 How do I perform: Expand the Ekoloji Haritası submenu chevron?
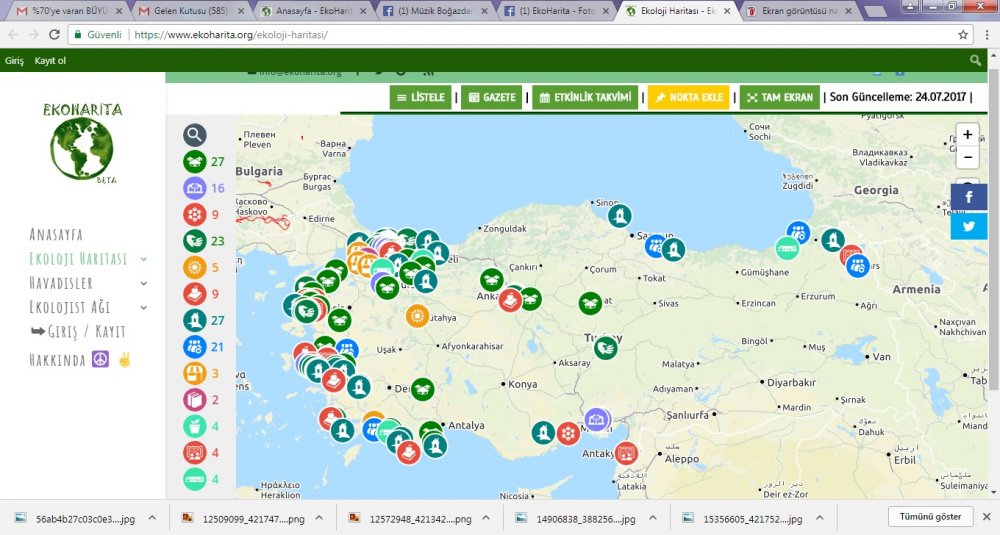pyautogui.click(x=143, y=259)
